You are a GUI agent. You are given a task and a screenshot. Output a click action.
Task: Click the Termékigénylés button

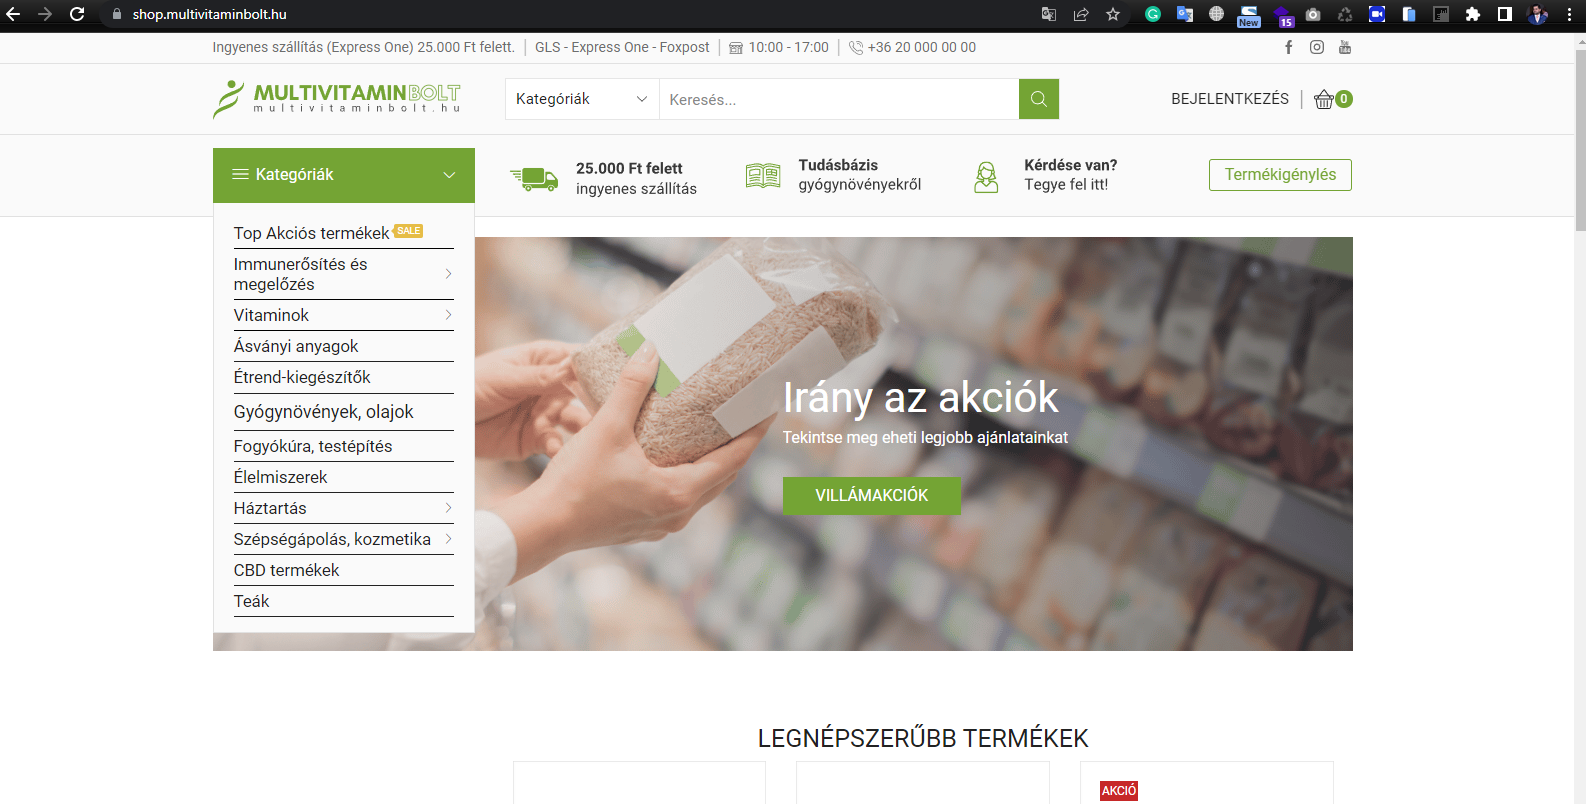tap(1280, 175)
